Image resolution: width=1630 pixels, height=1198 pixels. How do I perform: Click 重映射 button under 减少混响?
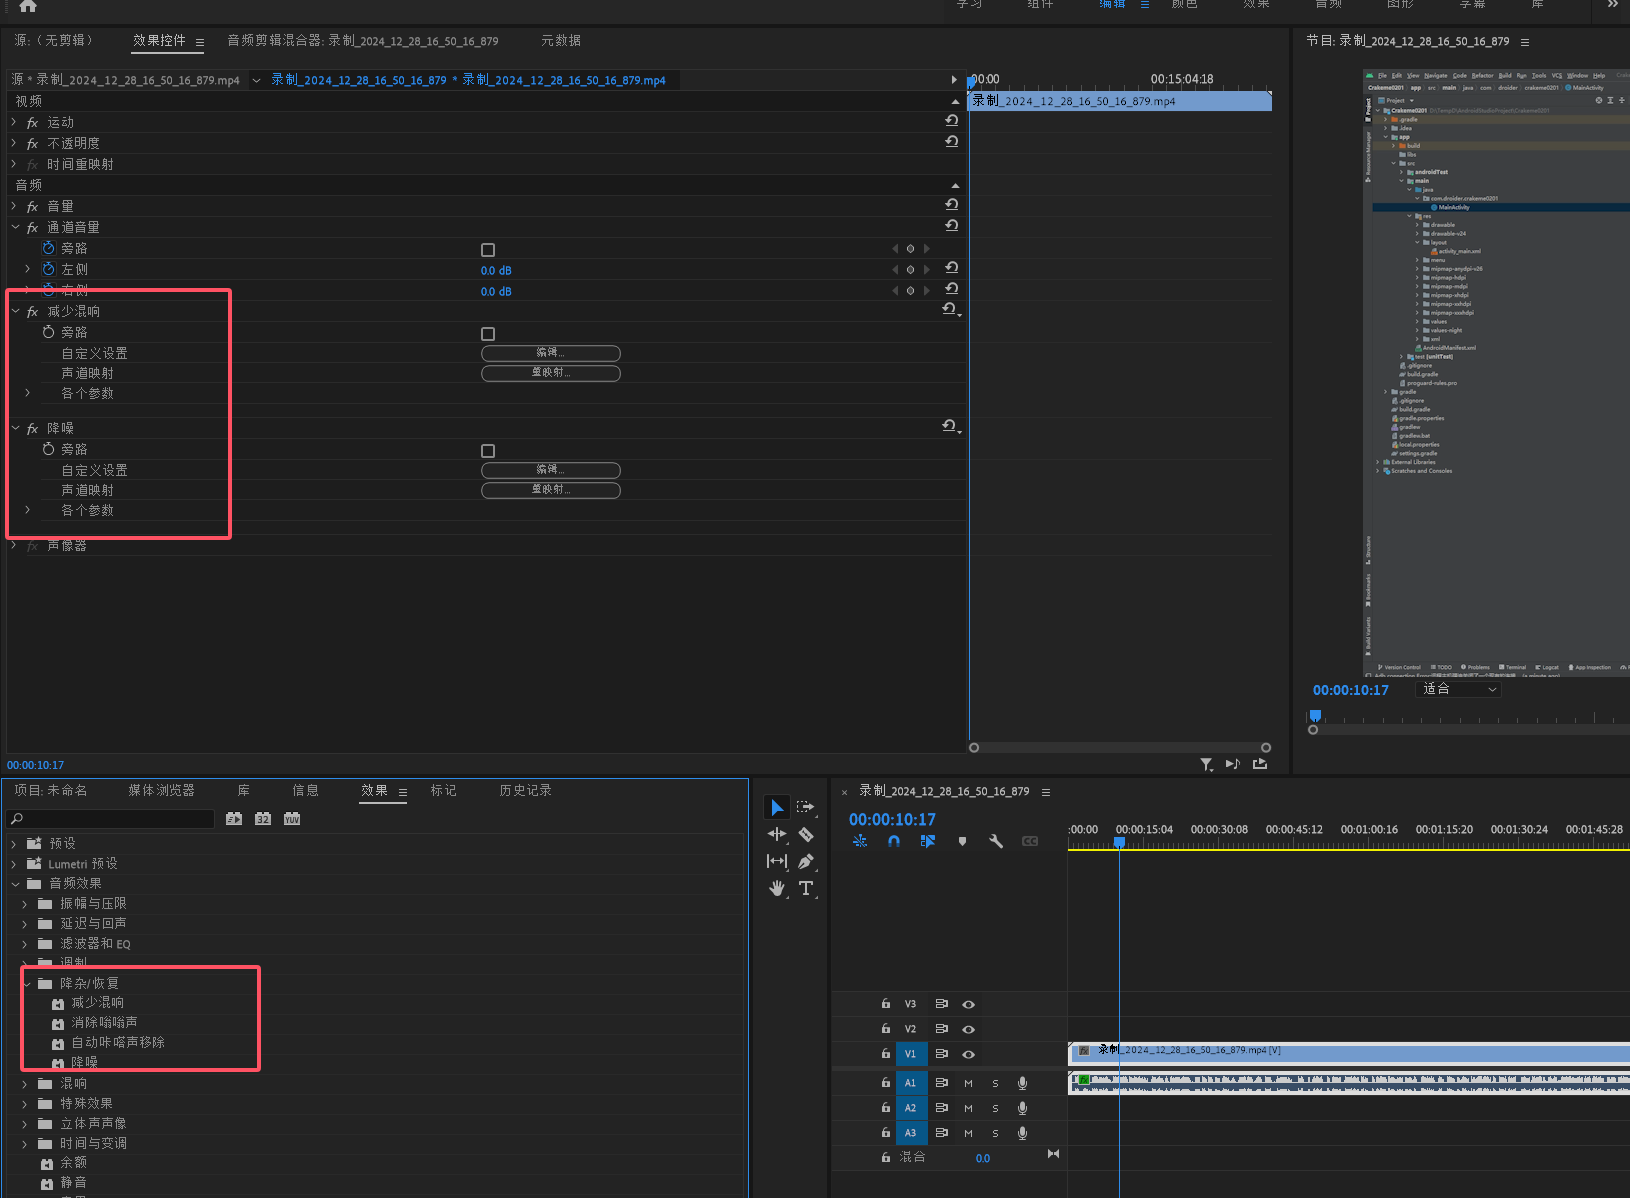(x=551, y=373)
